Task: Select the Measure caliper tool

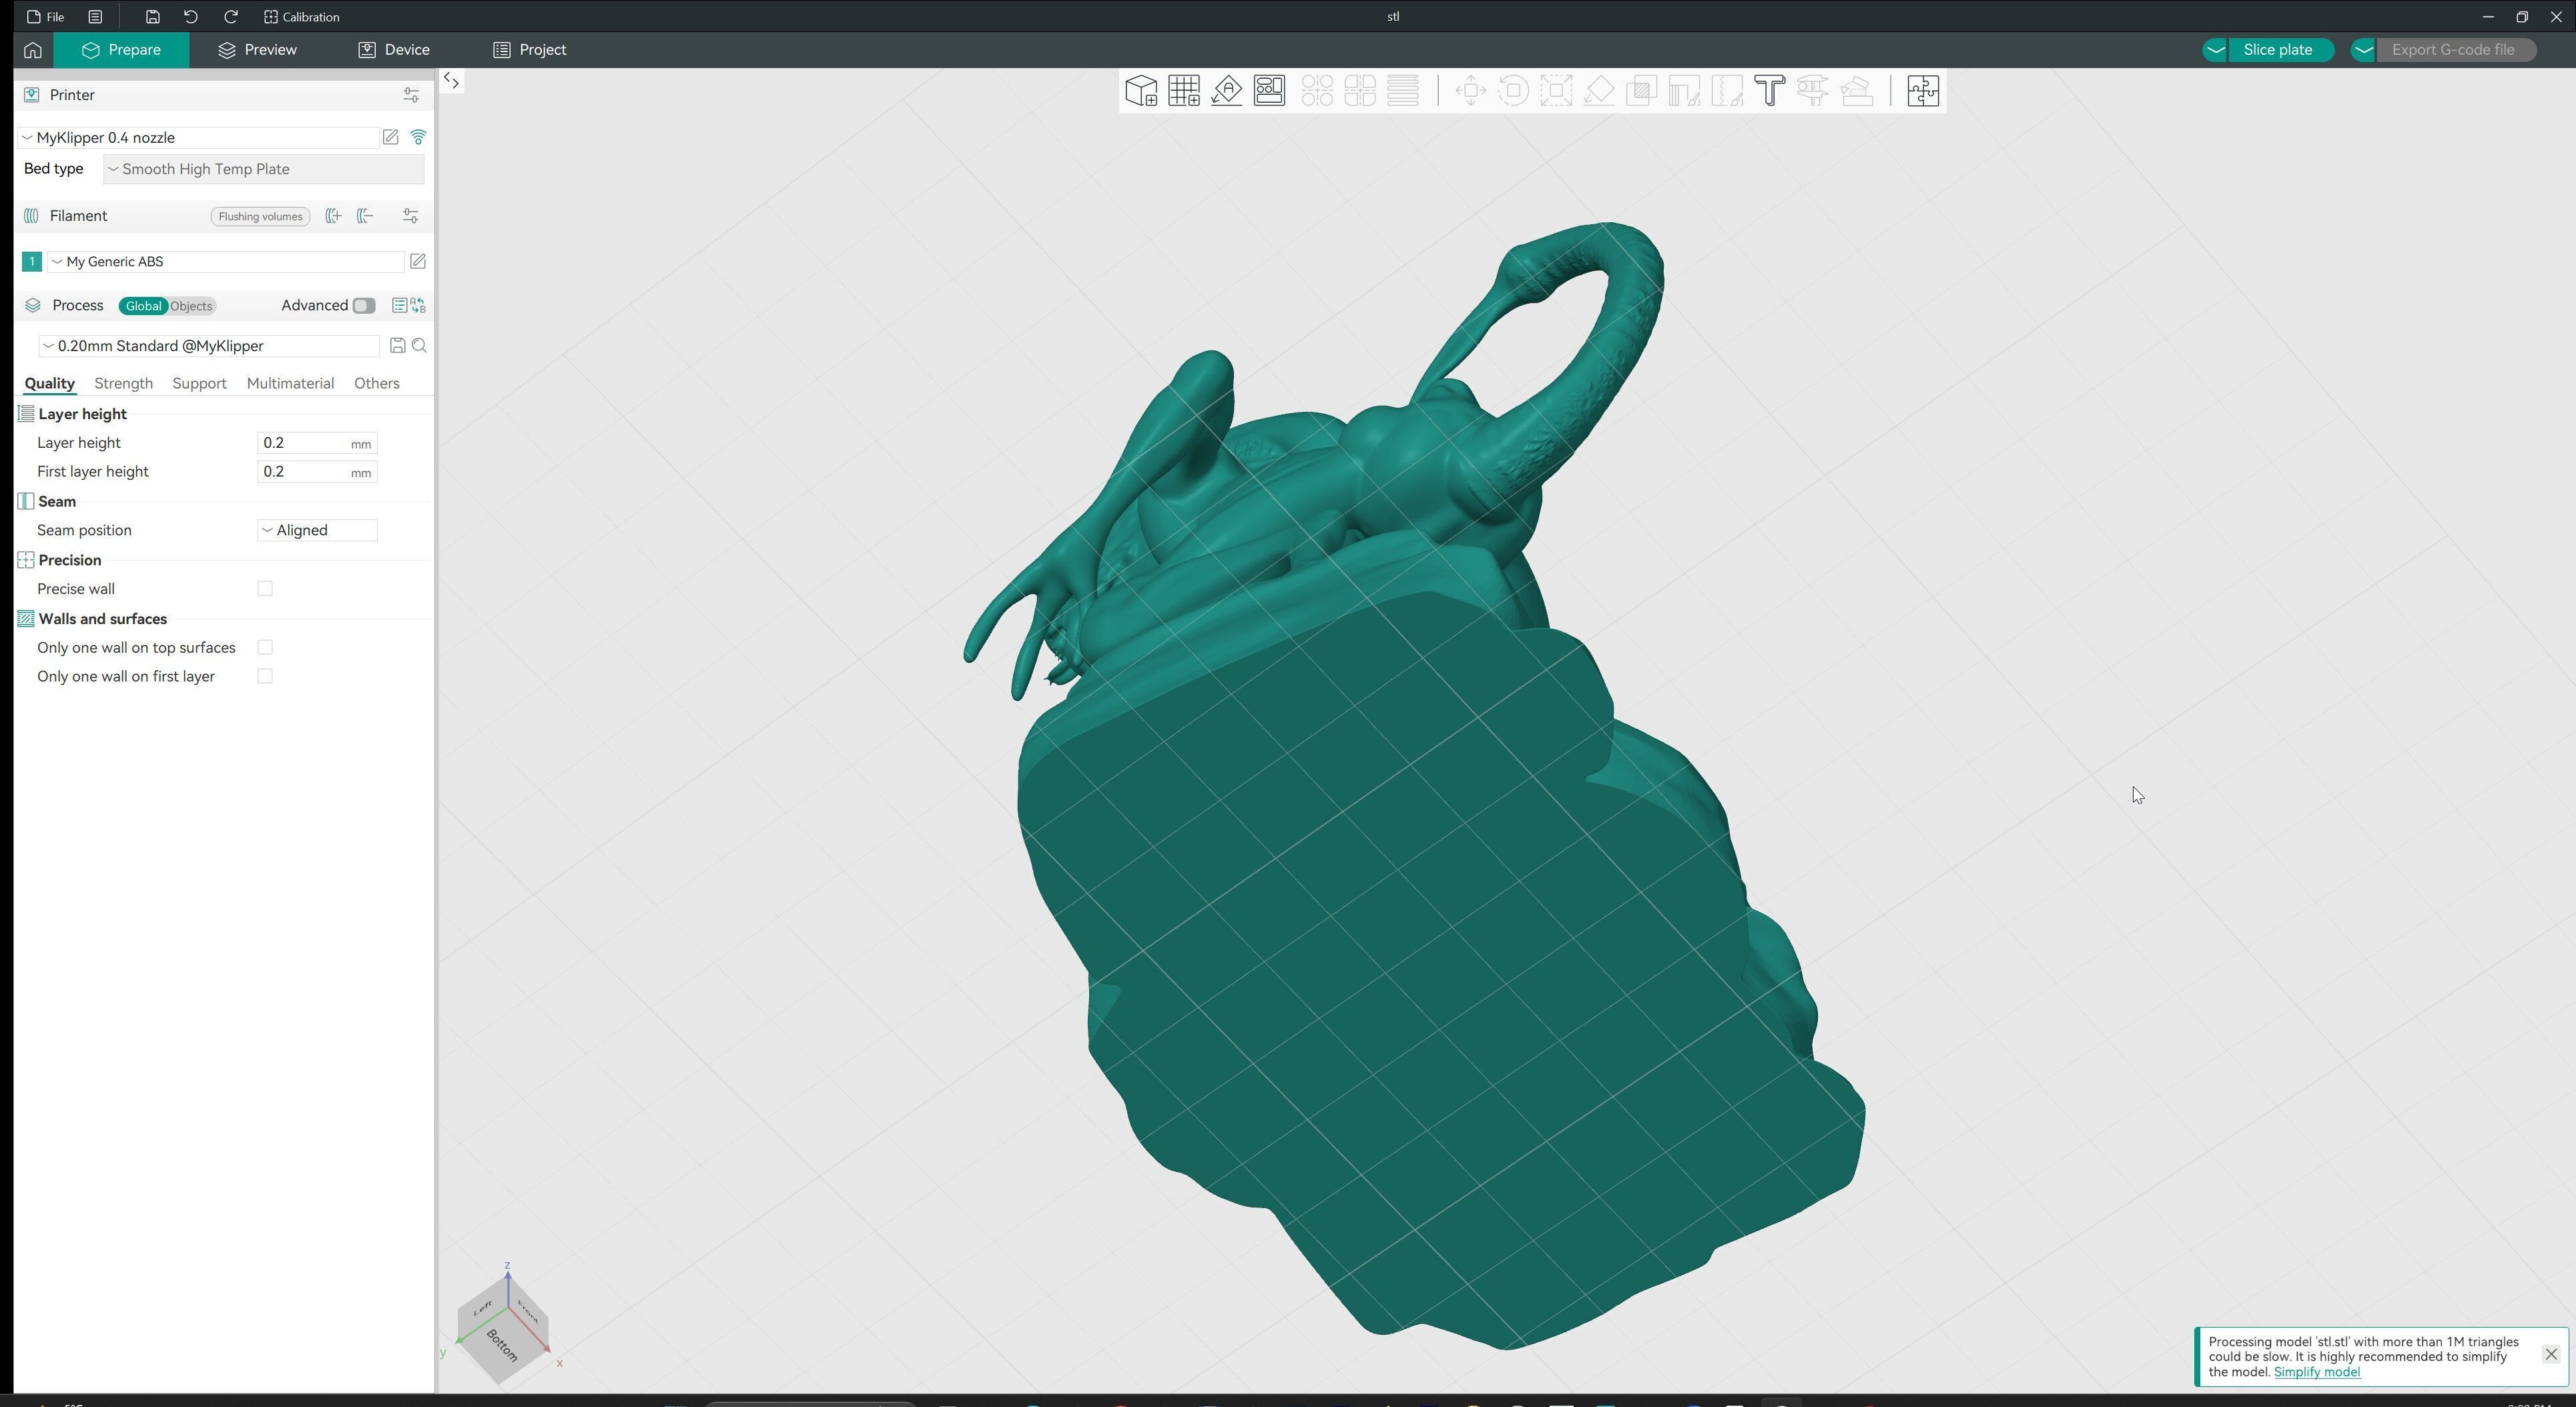Action: click(x=1813, y=91)
